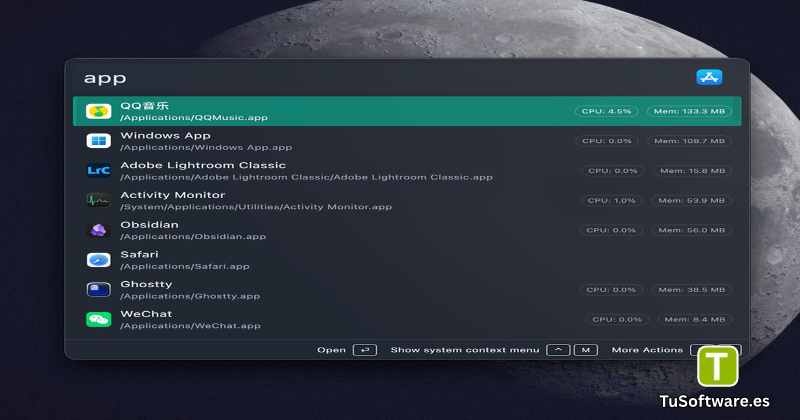Select the "WeChat" result title
The image size is (800, 420).
pyautogui.click(x=146, y=314)
